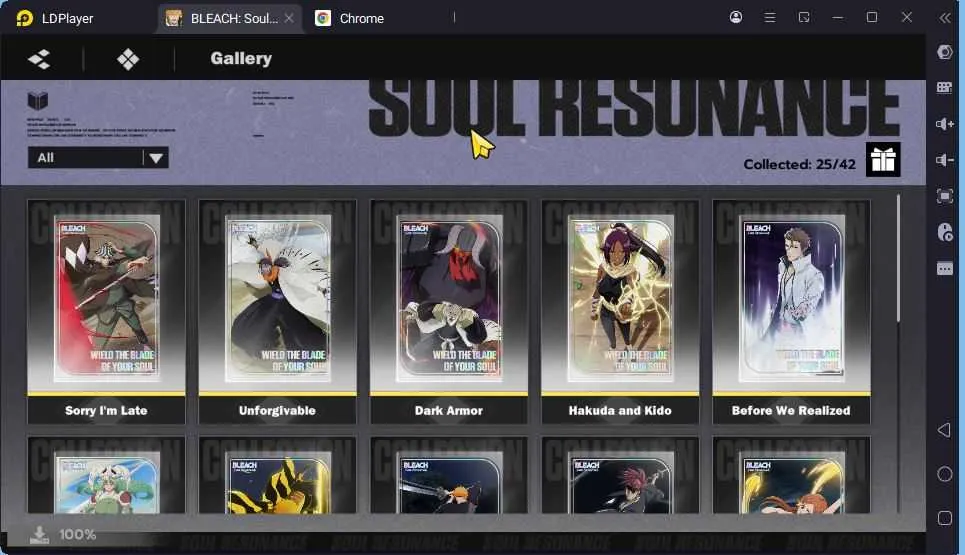Take a screenshot with the sidebar capture icon
This screenshot has width=965, height=555.
pyautogui.click(x=945, y=196)
